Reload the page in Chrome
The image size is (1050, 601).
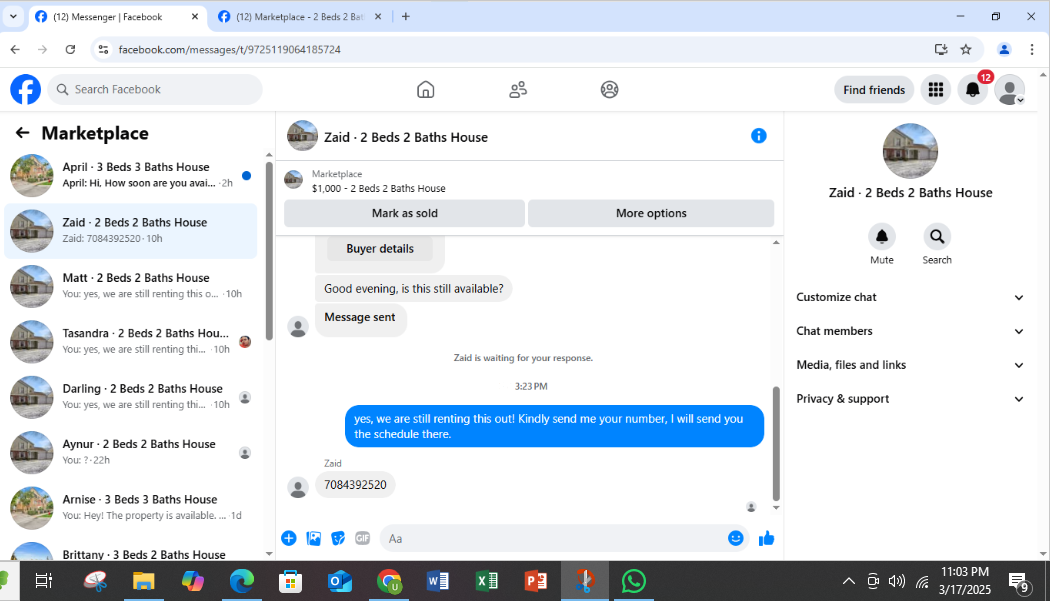(70, 50)
